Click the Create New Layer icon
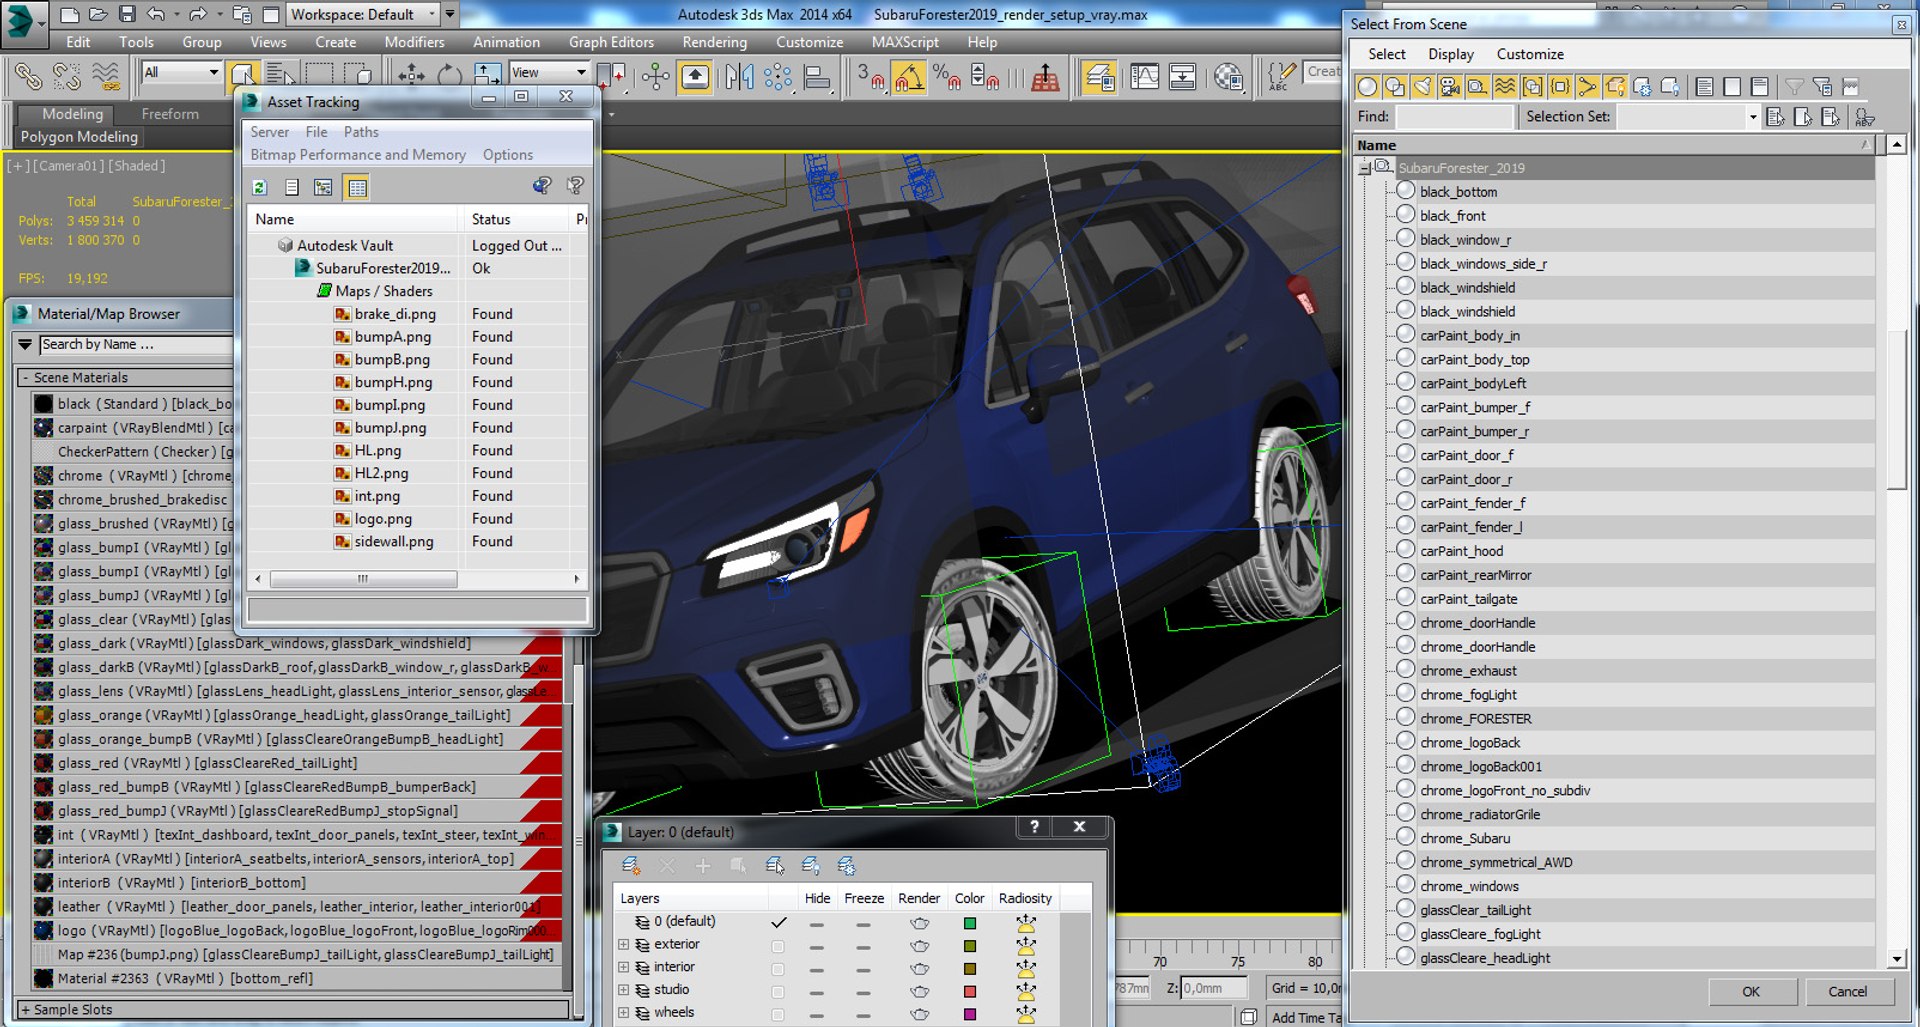Image resolution: width=1920 pixels, height=1027 pixels. [x=631, y=866]
